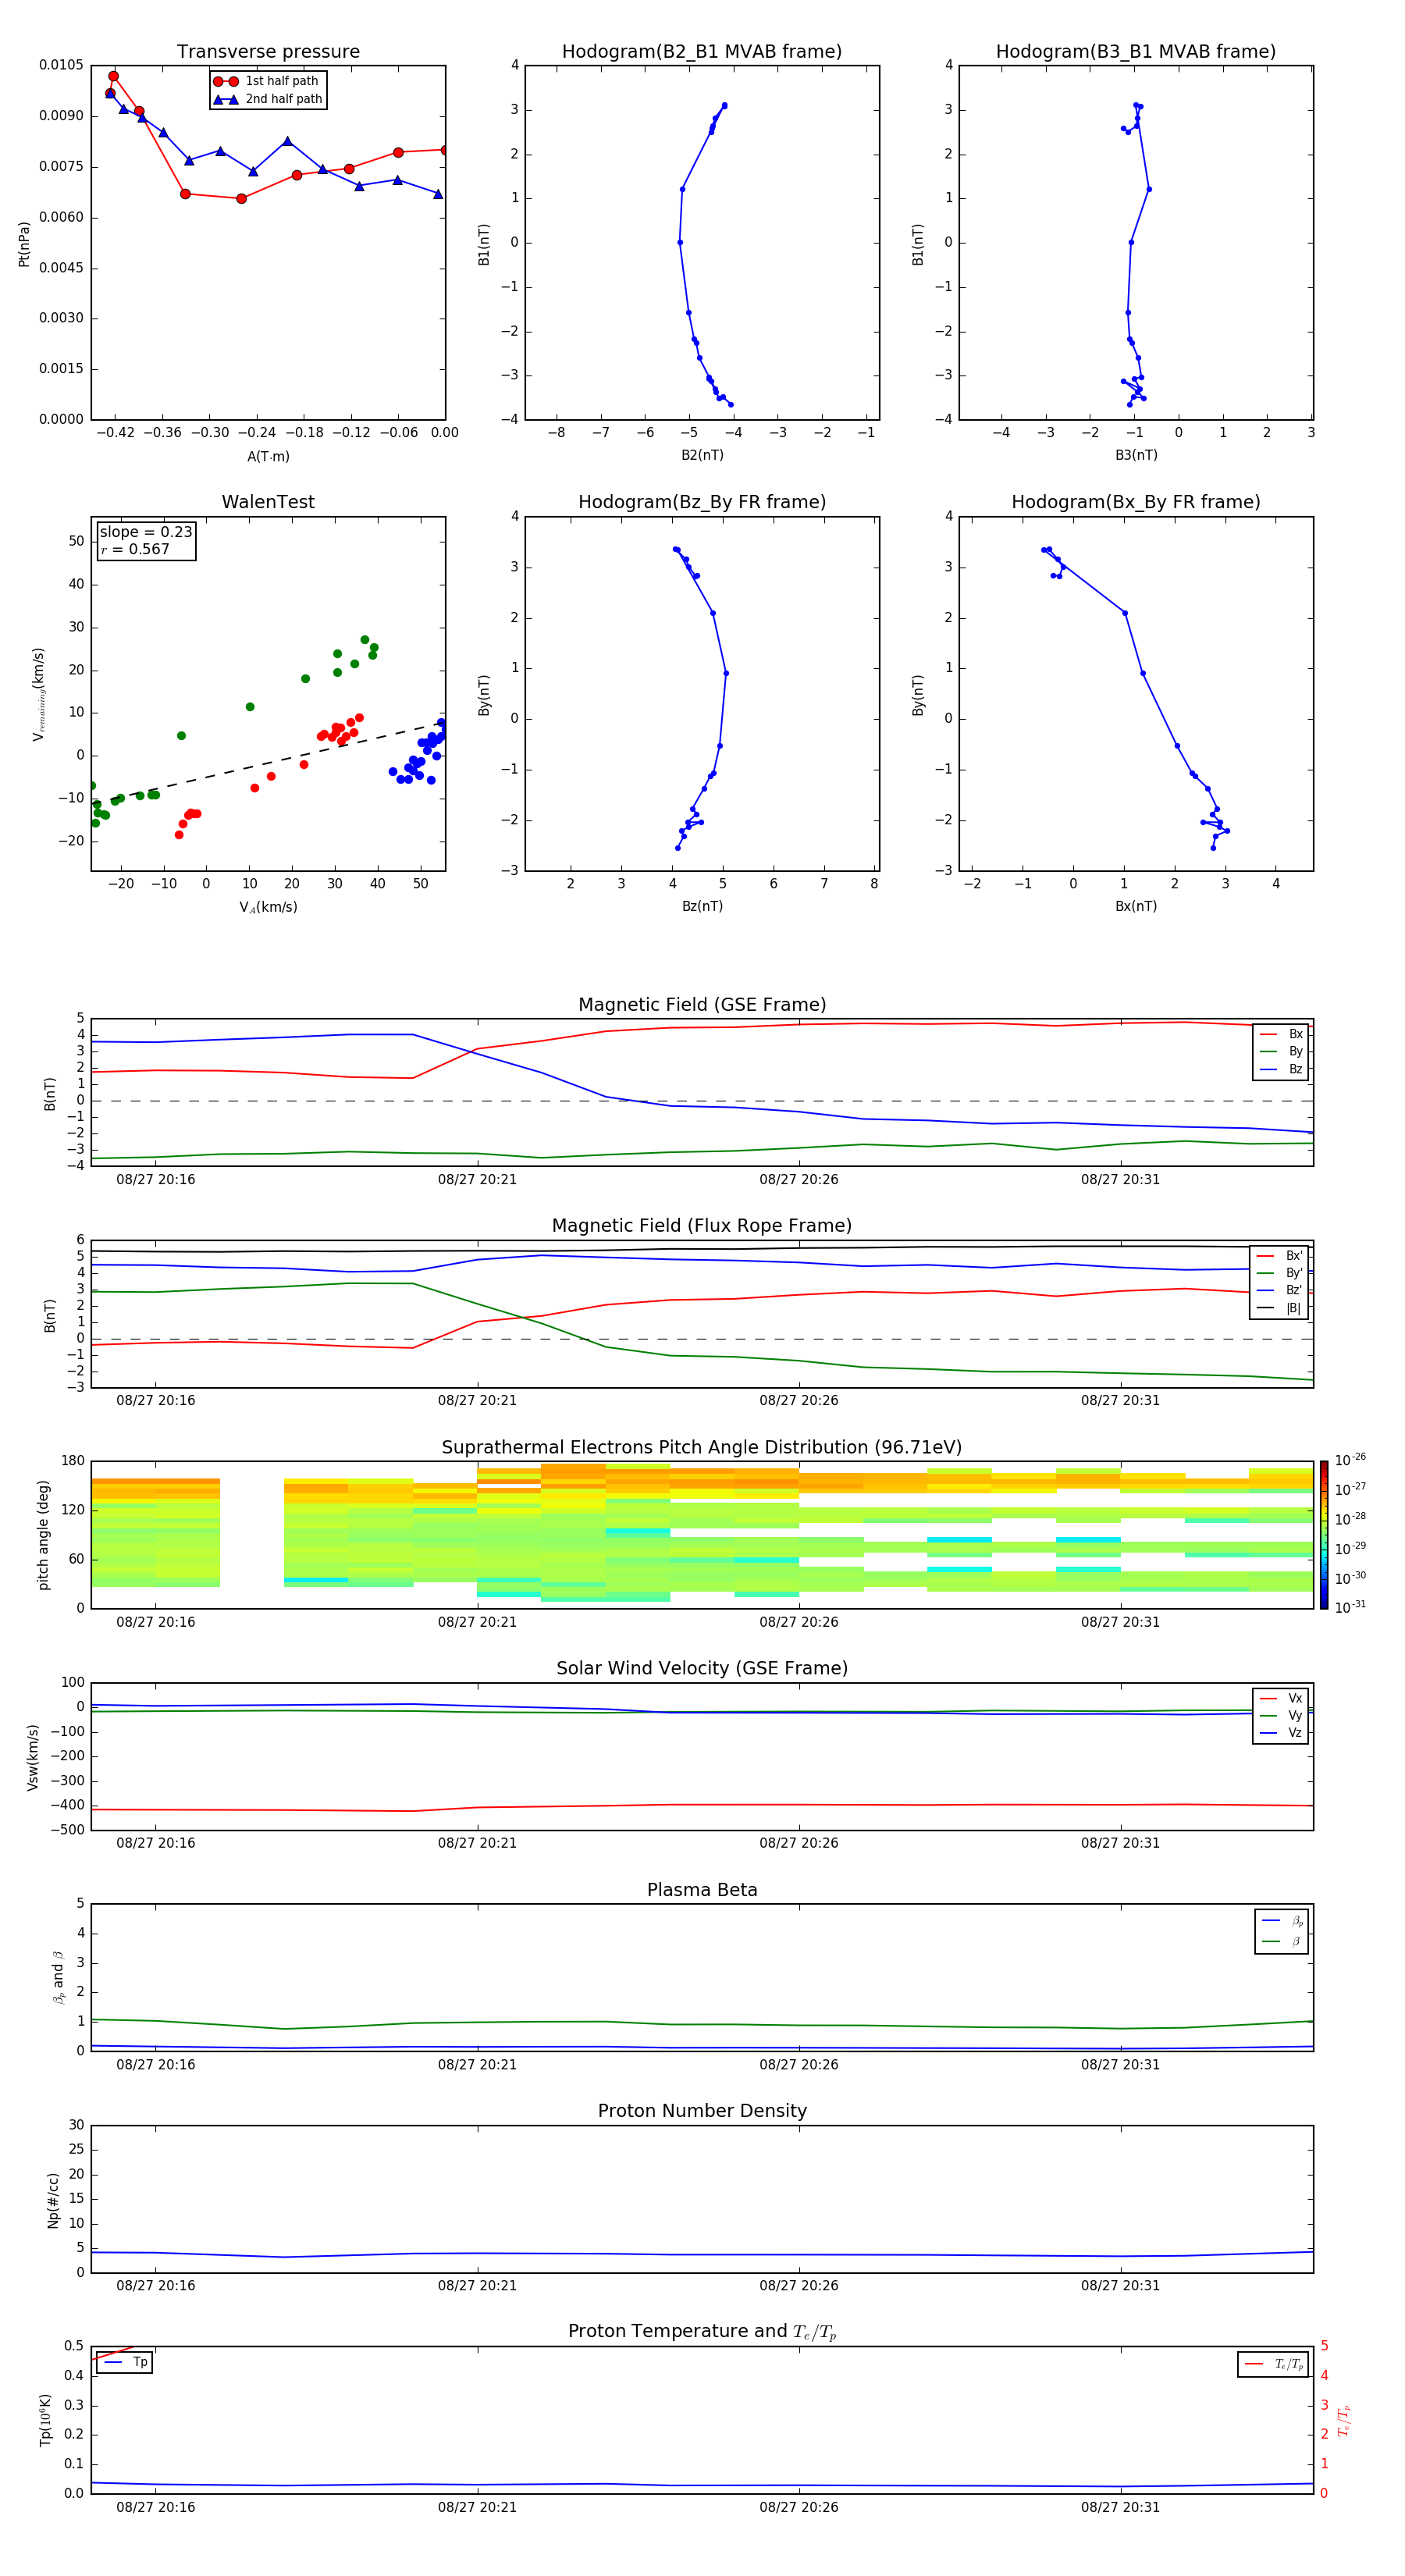Click the 'Bz(nT)' x-axis label
Screen dimensions: 1405x2576
click(x=702, y=906)
